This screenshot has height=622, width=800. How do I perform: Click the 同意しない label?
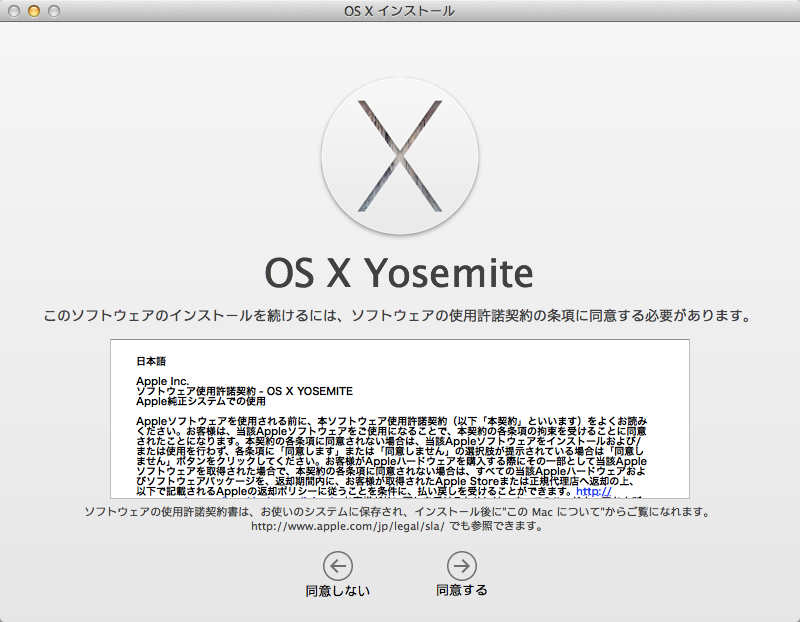point(338,591)
